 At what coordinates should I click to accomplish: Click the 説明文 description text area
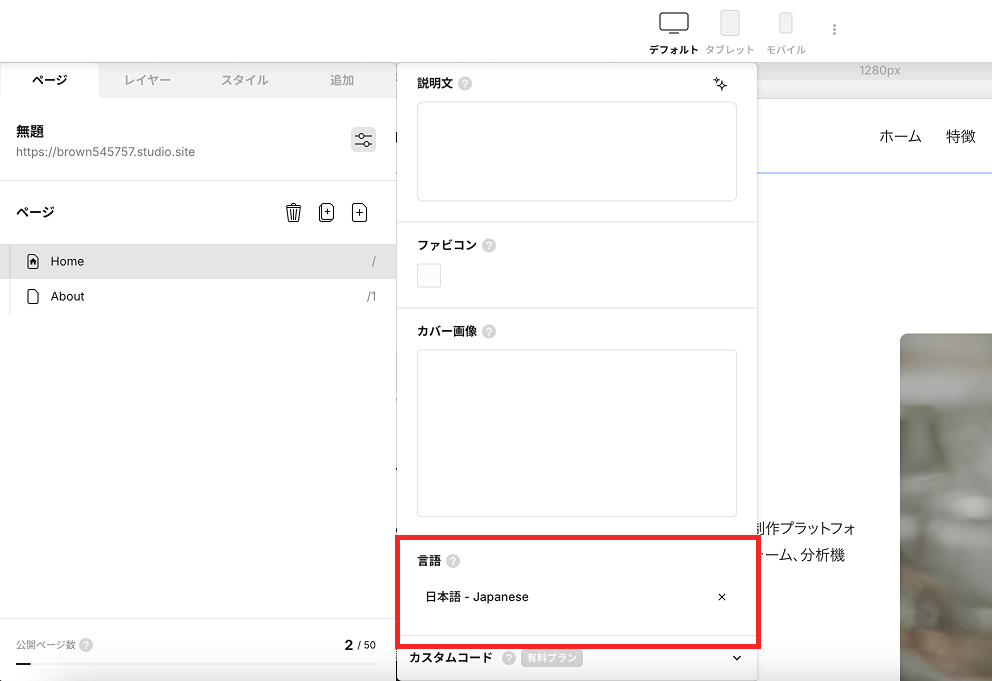(x=576, y=151)
